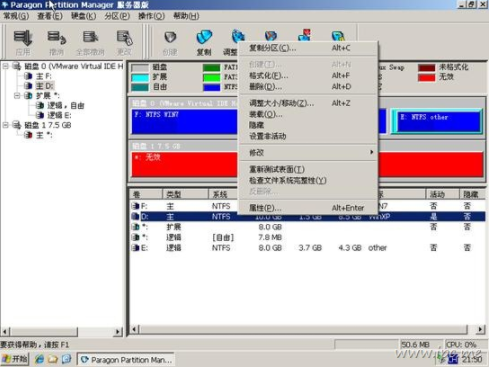
Task: Choose 检查文件系统完整性(Y) from context menu
Action: pos(308,180)
